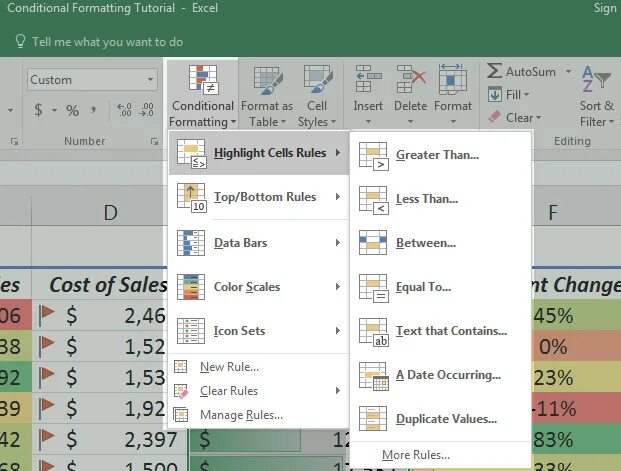
Task: Open Cell Styles gallery
Action: tap(318, 96)
